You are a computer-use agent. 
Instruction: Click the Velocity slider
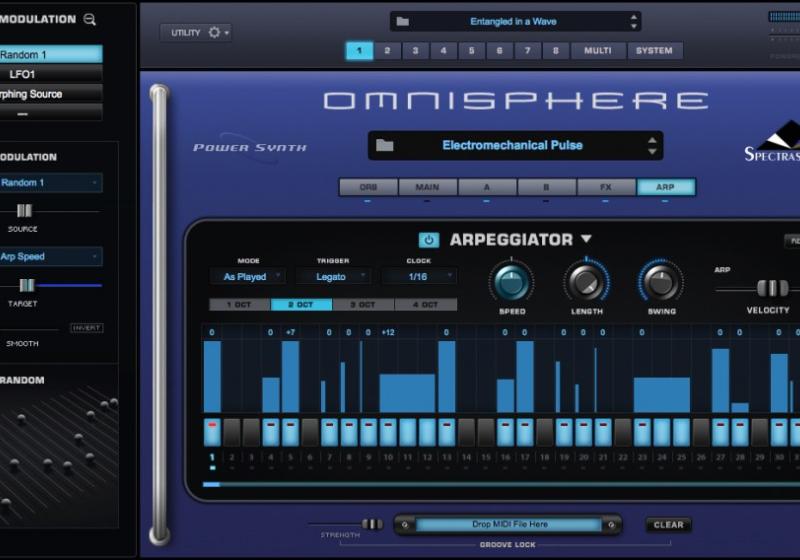[x=771, y=288]
